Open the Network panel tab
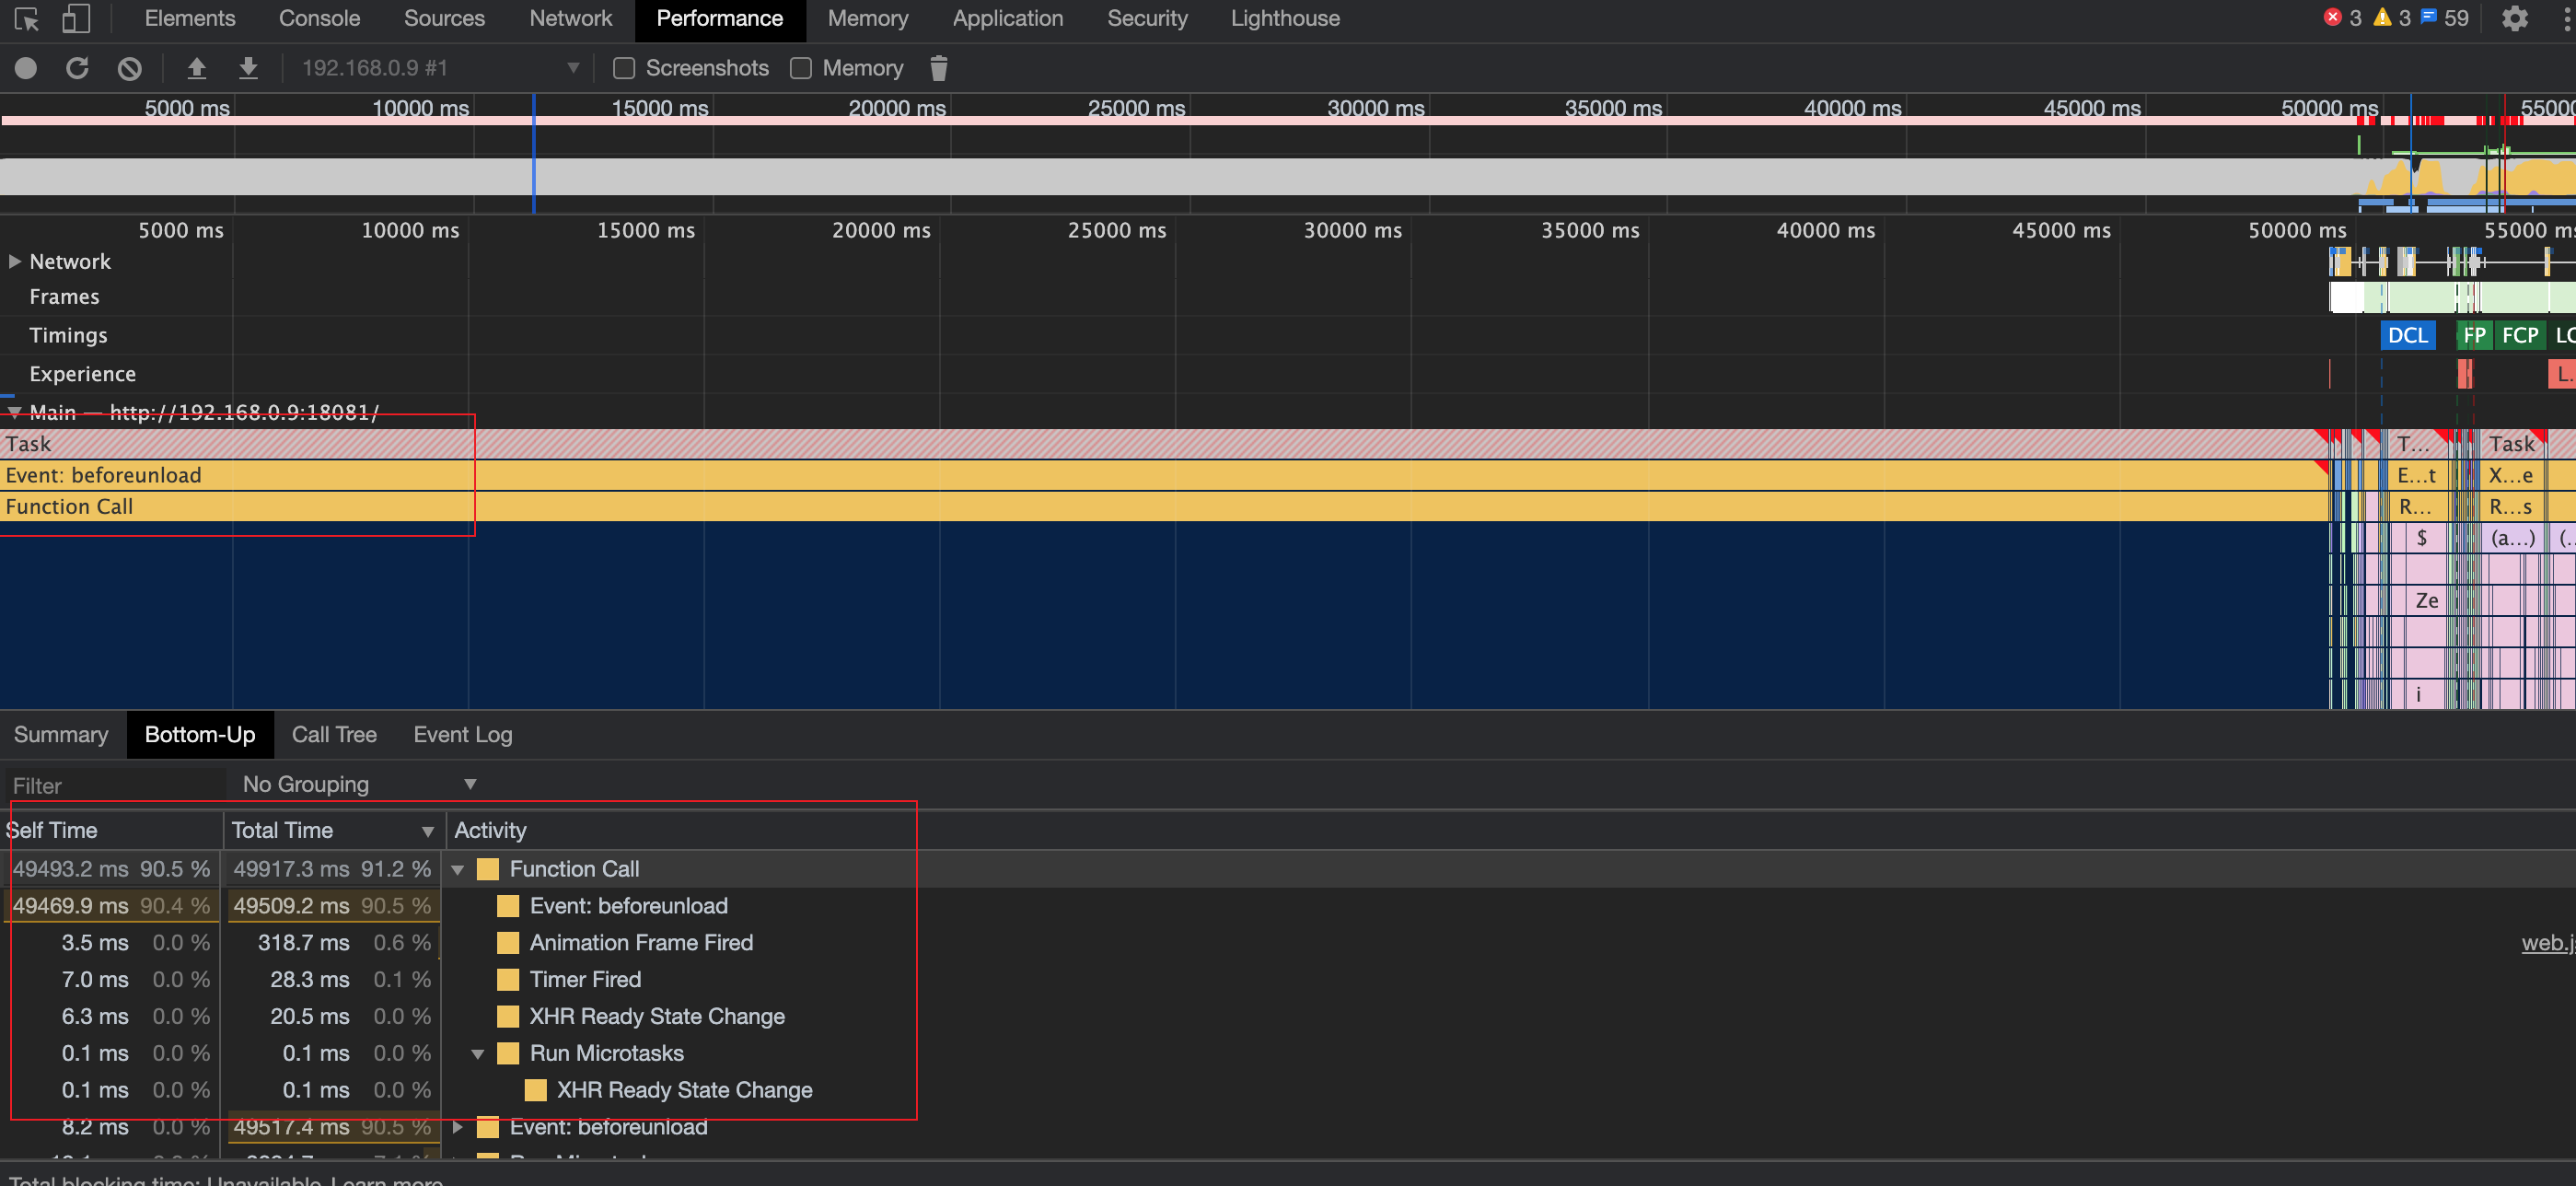2576x1186 pixels. pos(571,18)
